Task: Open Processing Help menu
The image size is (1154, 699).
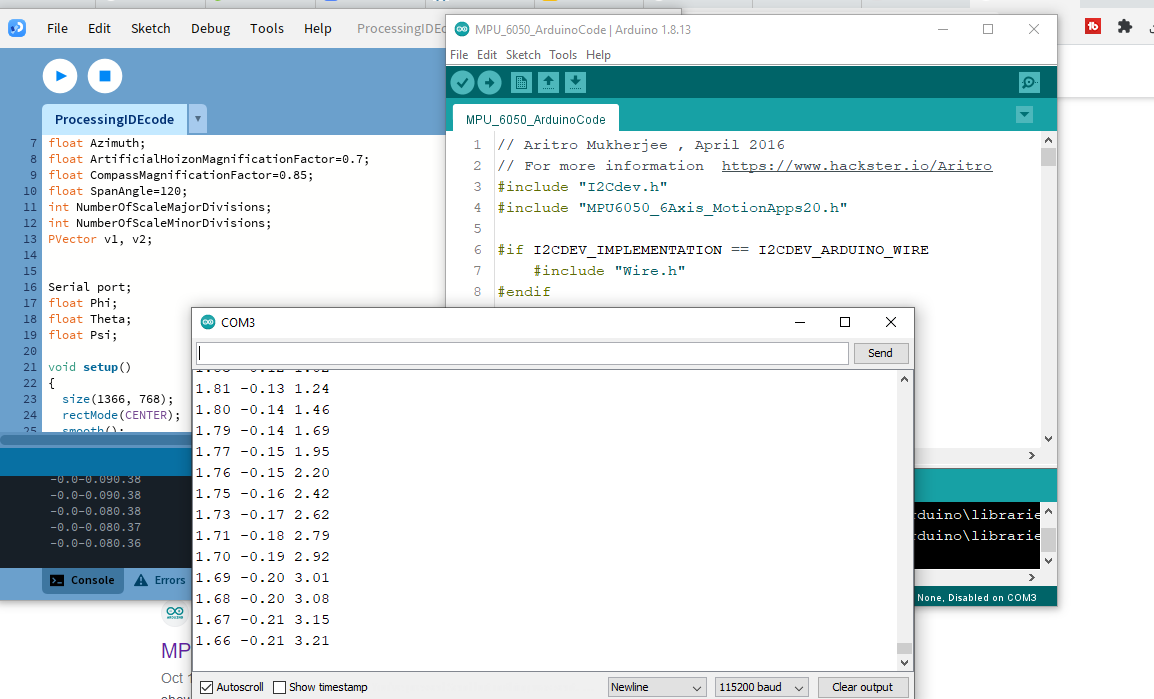Action: [x=318, y=29]
